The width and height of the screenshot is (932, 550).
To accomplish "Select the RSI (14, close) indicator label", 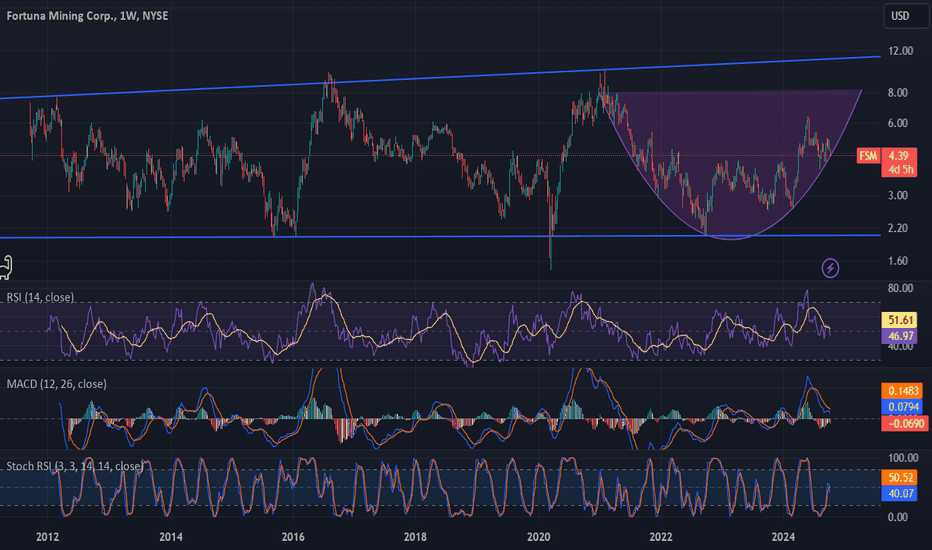I will coord(40,297).
